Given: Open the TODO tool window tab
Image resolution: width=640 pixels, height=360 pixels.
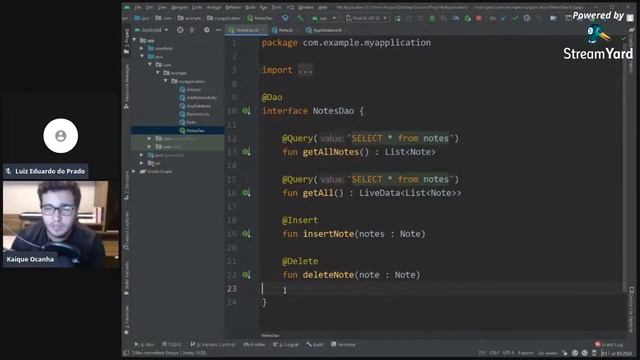Looking at the screenshot, I should pyautogui.click(x=171, y=344).
